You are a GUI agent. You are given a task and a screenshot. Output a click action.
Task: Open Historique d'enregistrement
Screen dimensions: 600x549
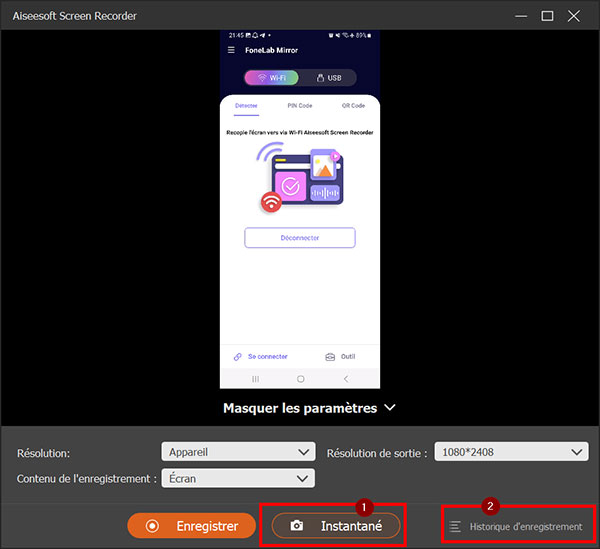(516, 527)
